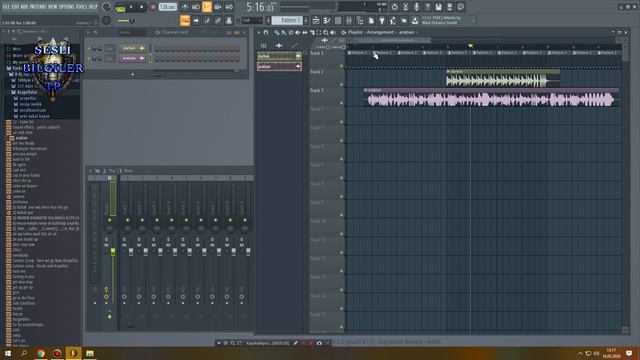The height and width of the screenshot is (360, 640).
Task: Click the plus button to add a channel
Action: [133, 74]
